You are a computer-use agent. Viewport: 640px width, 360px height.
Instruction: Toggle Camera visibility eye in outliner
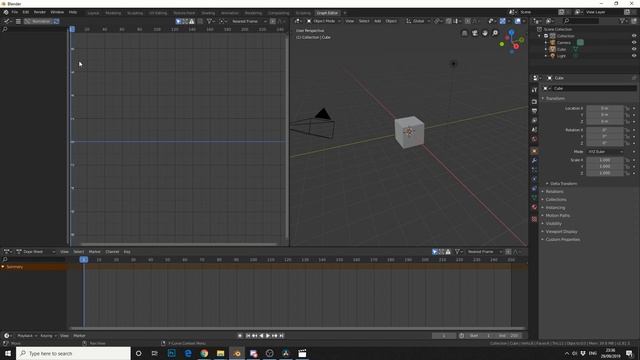coord(634,42)
